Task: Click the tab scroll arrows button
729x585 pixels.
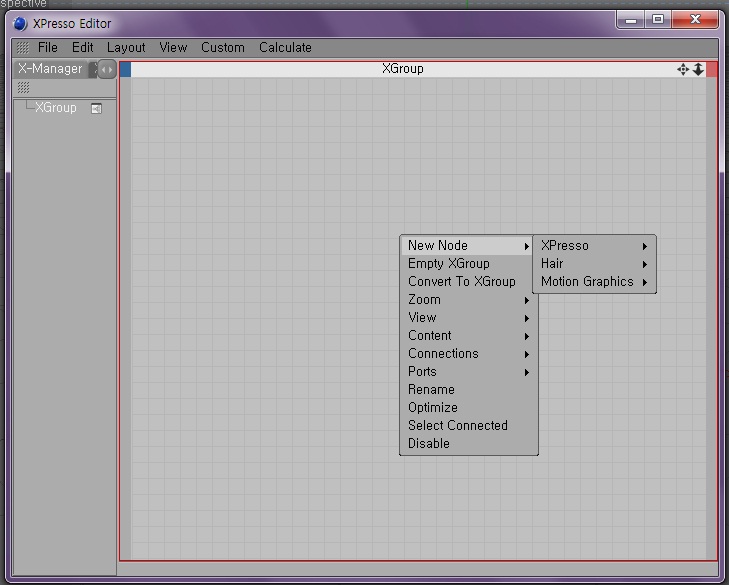Action: point(107,70)
